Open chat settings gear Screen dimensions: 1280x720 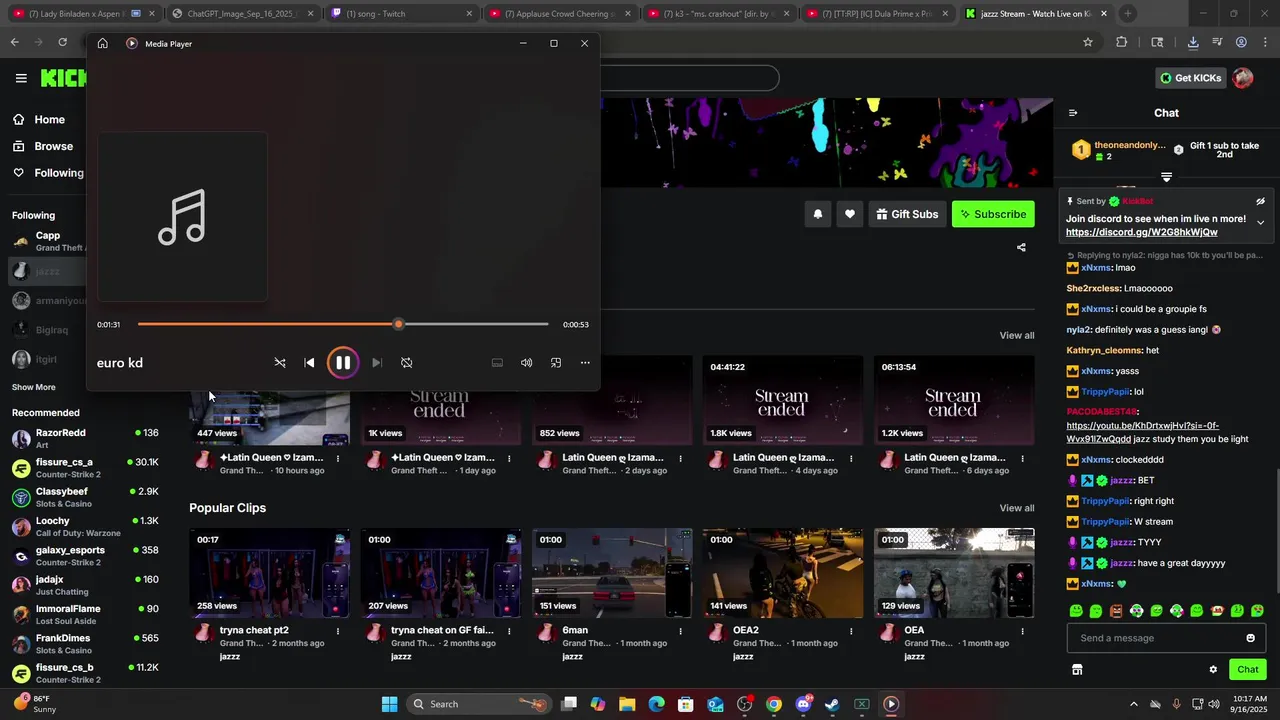1213,670
